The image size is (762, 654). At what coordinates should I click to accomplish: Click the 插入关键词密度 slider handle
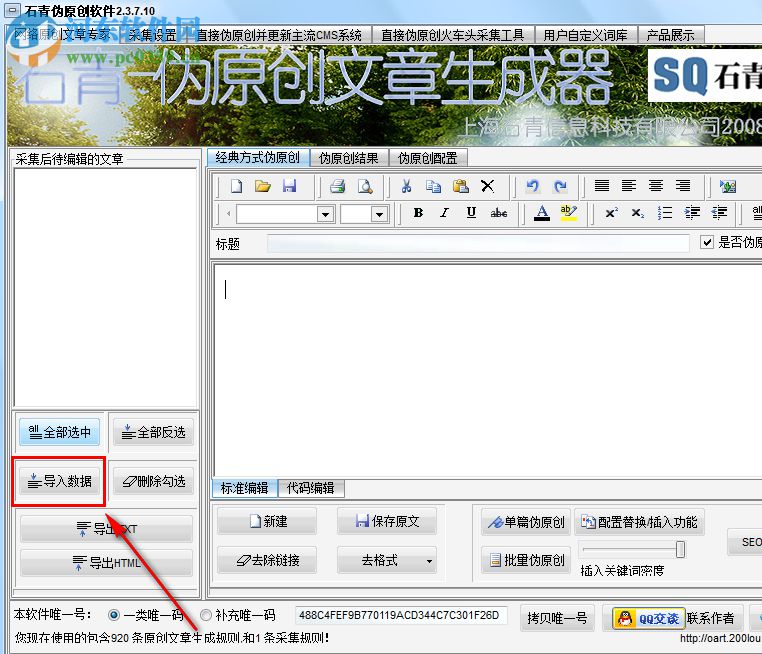(680, 550)
